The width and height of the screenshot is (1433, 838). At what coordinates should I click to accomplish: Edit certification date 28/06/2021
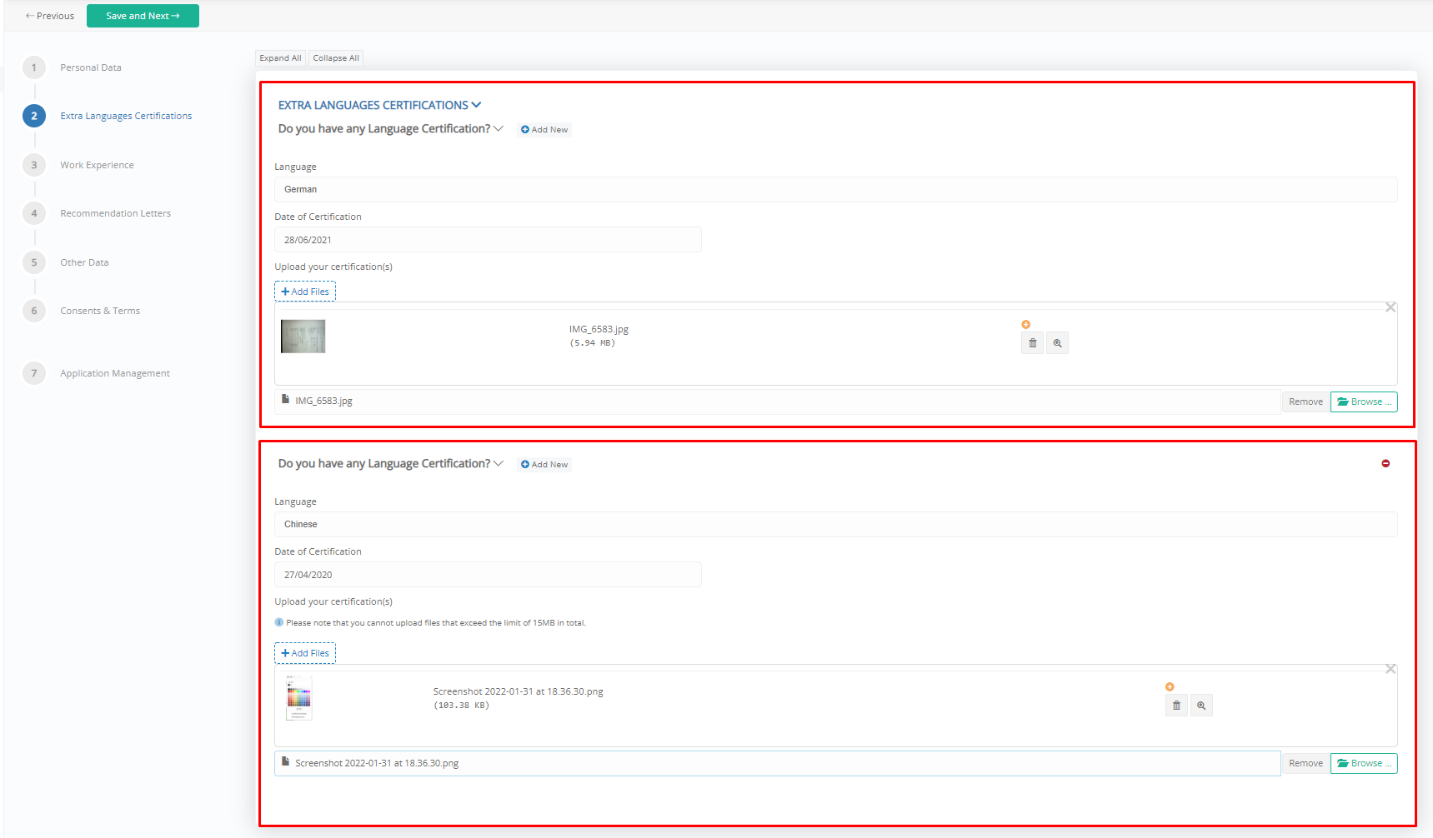(488, 240)
